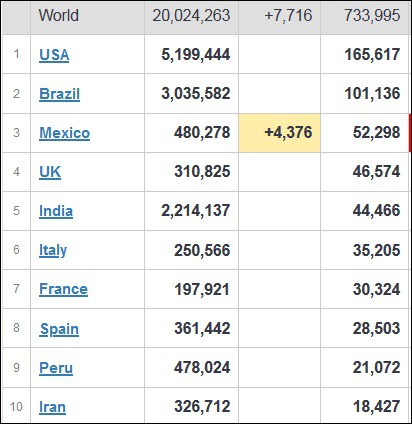Click Mexico's highlighted +4,376 new cases cell
The image size is (412, 424).
tap(280, 133)
